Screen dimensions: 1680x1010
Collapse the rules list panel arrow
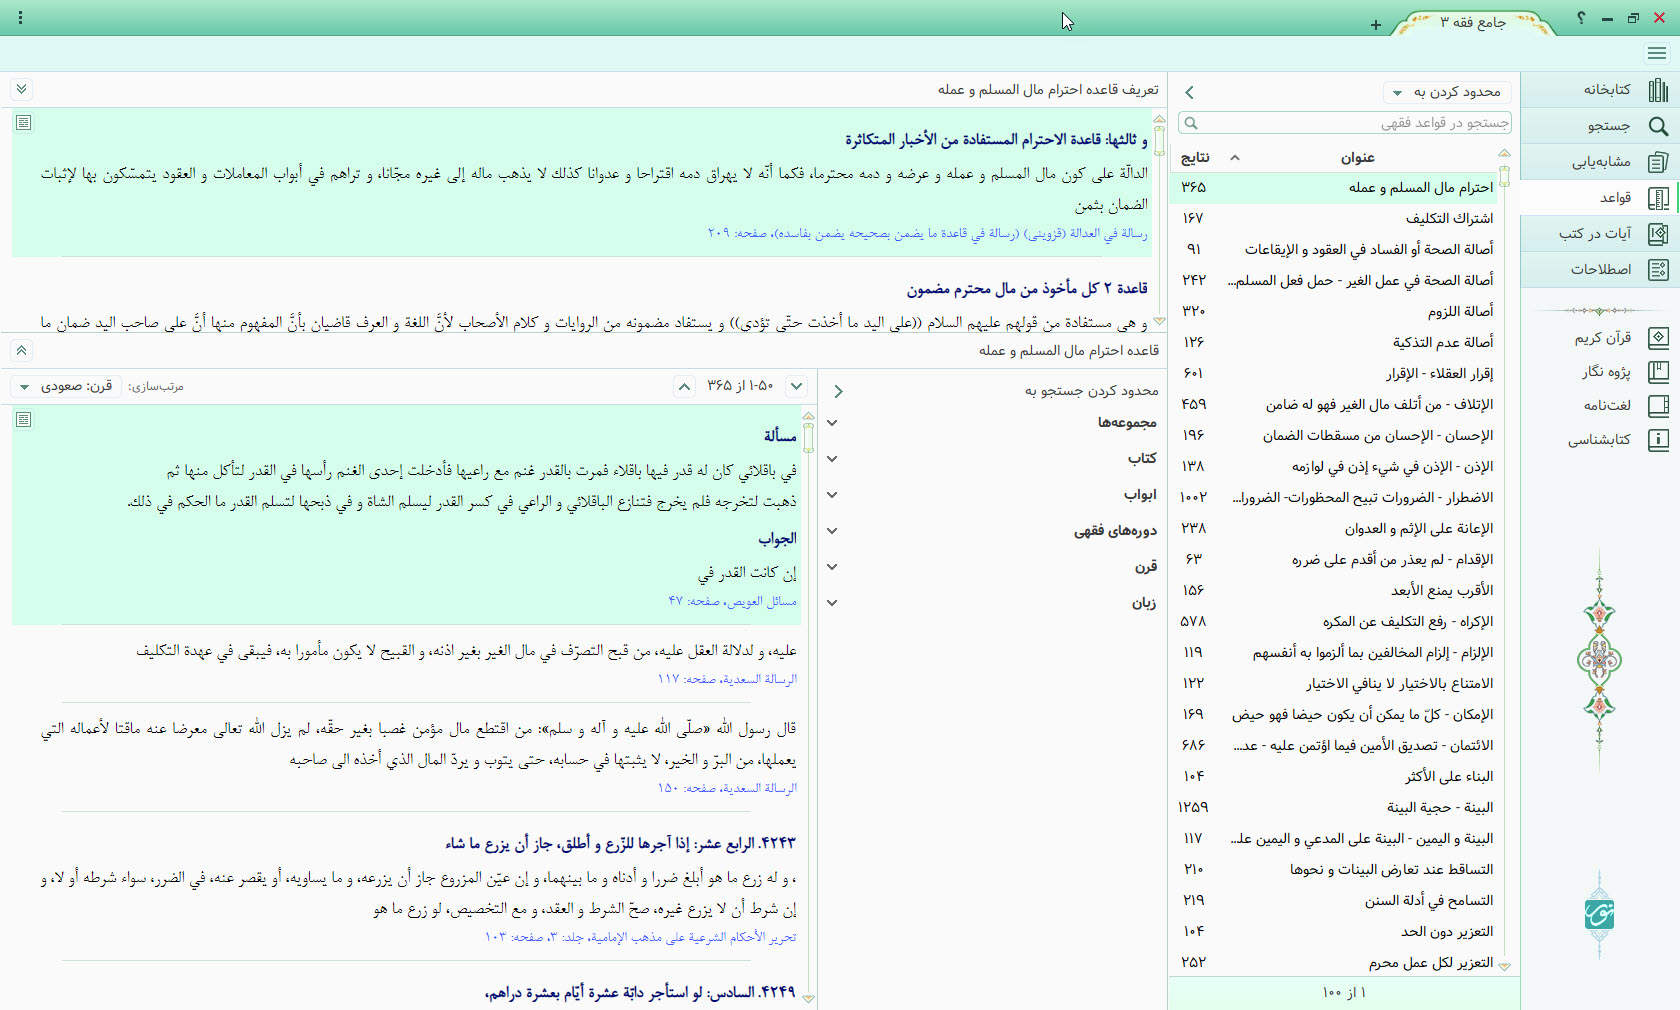1189,92
